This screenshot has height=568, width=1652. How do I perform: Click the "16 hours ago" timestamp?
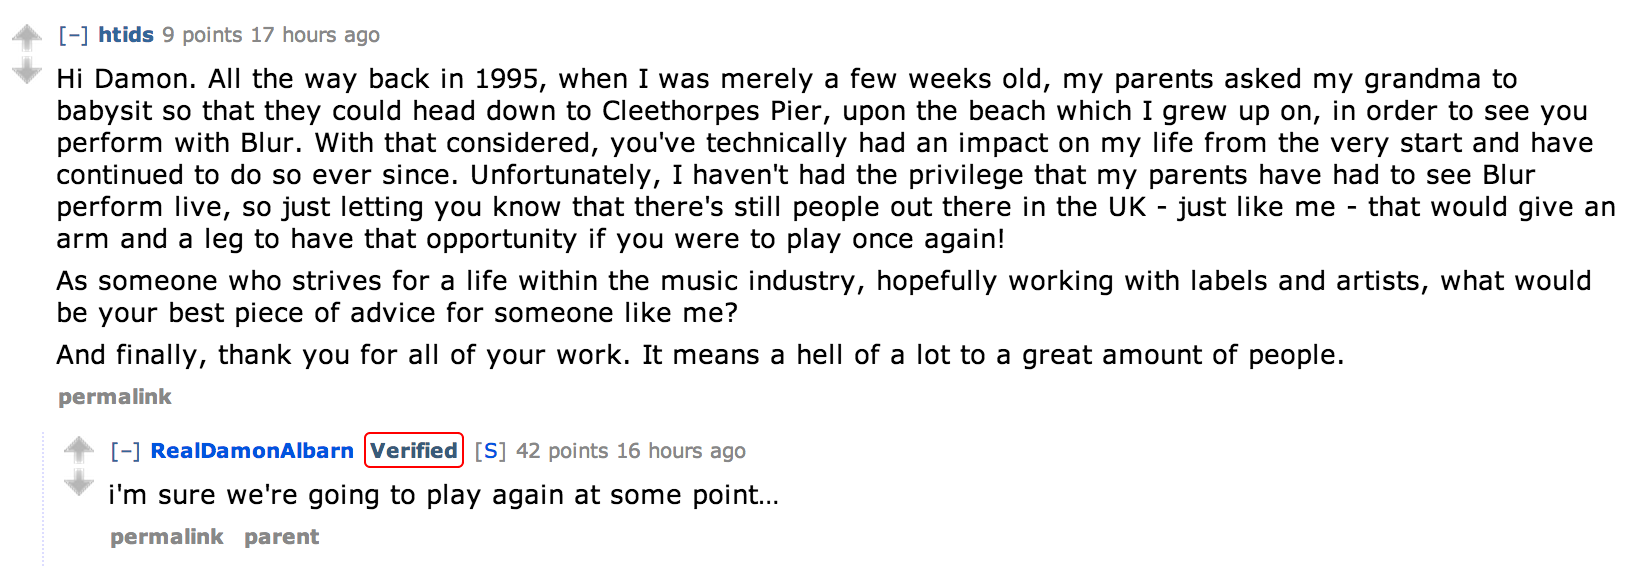pyautogui.click(x=681, y=451)
